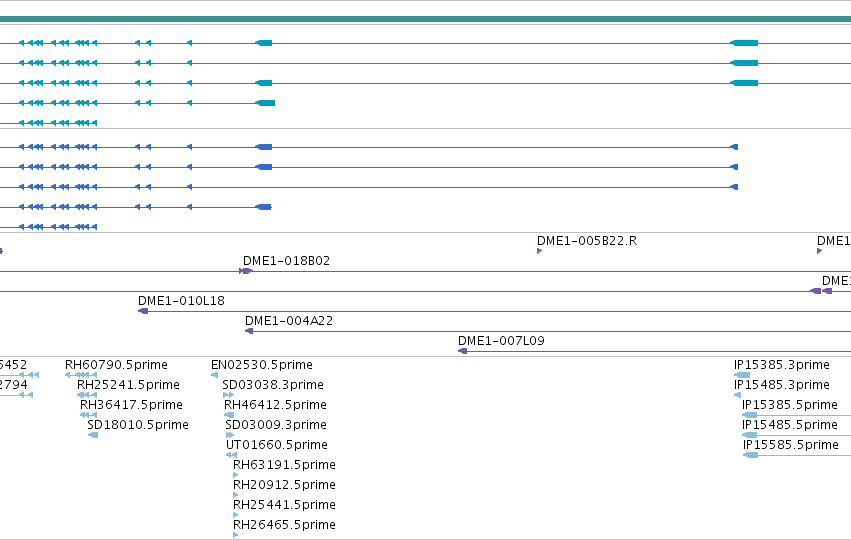Select the RH25441.5prime label
The height and width of the screenshot is (540, 851).
pos(284,505)
